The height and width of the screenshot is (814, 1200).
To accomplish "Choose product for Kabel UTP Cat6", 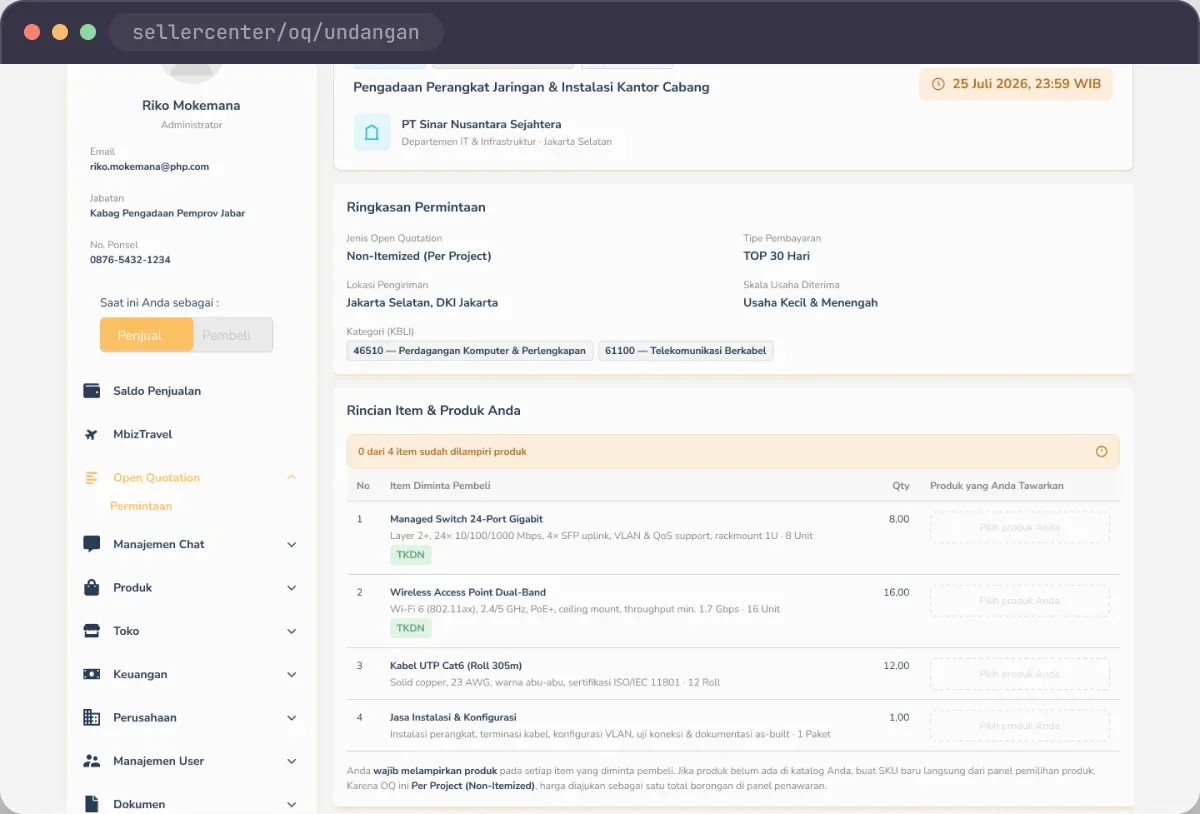I will pos(1020,674).
